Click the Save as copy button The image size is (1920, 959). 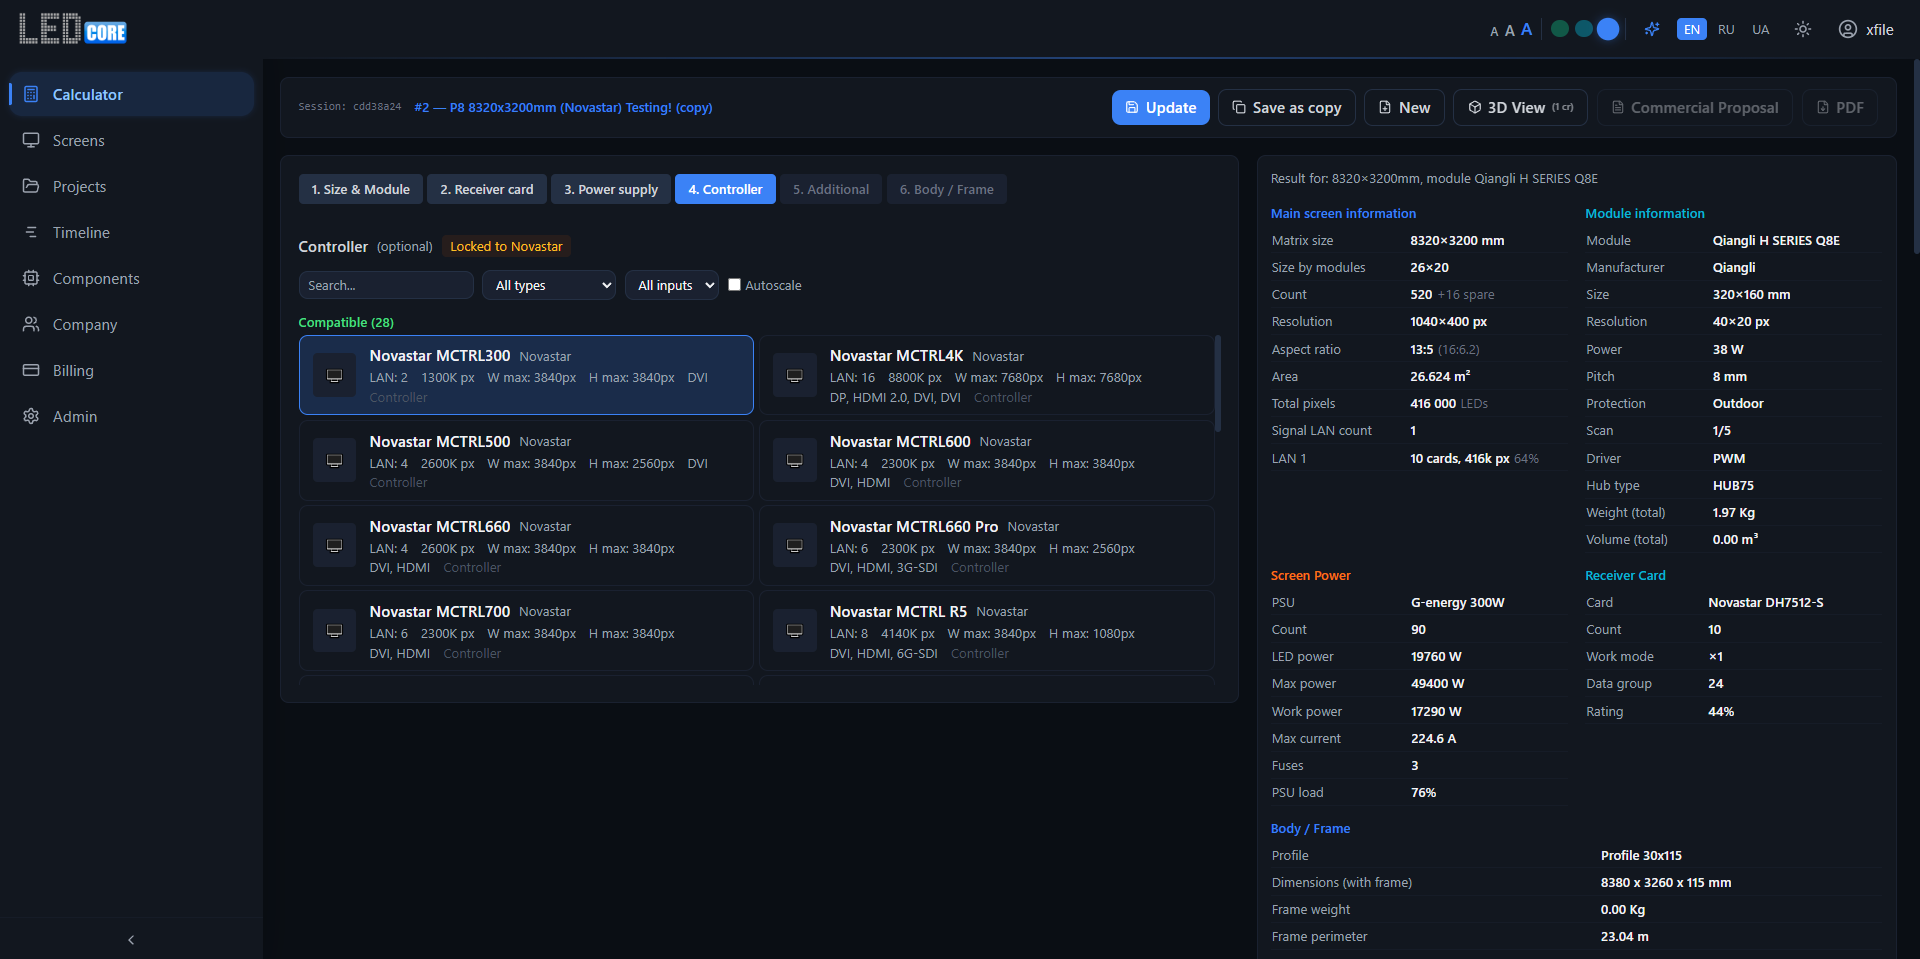pyautogui.click(x=1286, y=108)
